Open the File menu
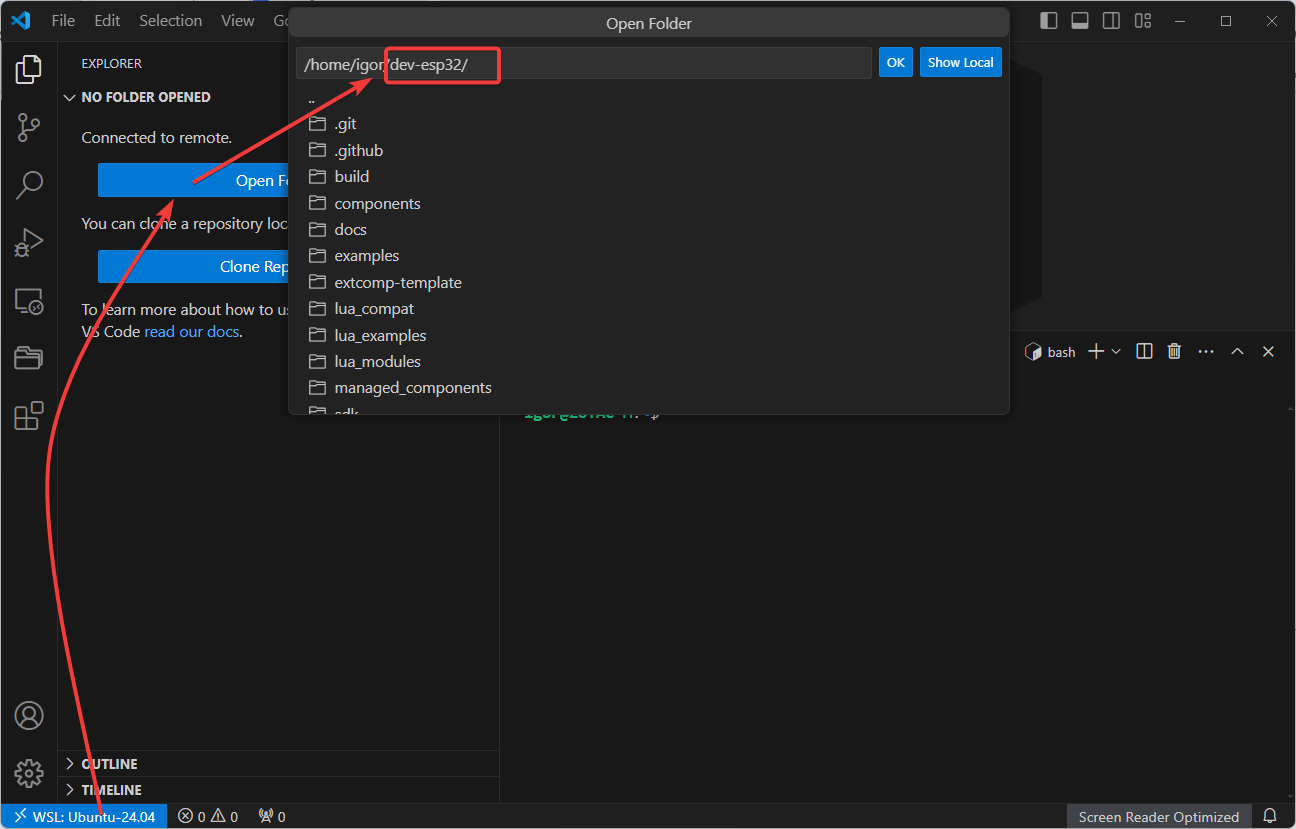This screenshot has width=1296, height=829. pyautogui.click(x=63, y=20)
